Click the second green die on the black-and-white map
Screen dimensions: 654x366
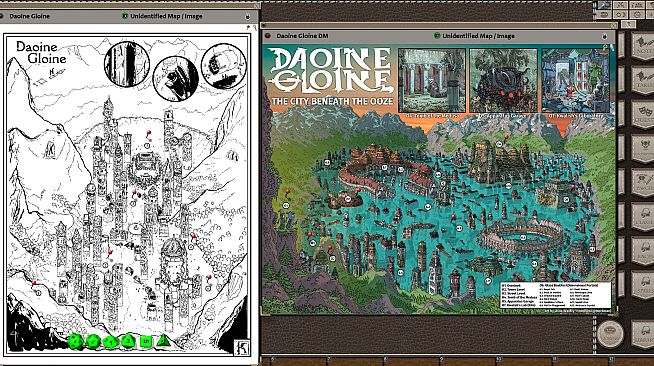93,341
